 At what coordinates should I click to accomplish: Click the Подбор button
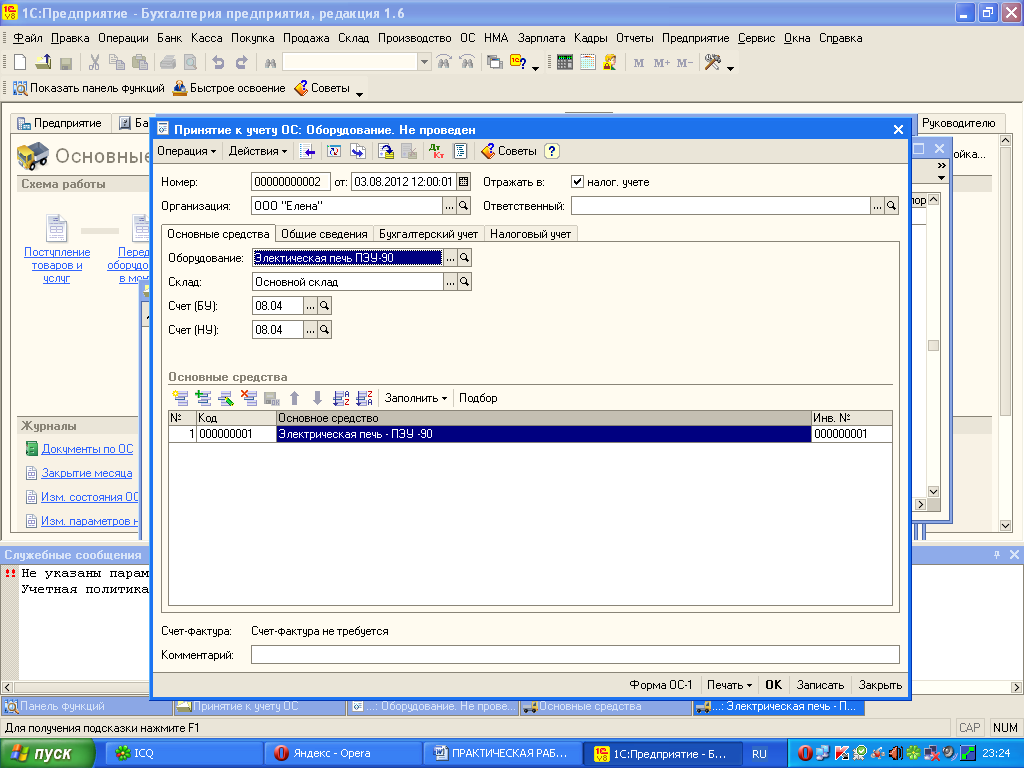(x=478, y=398)
